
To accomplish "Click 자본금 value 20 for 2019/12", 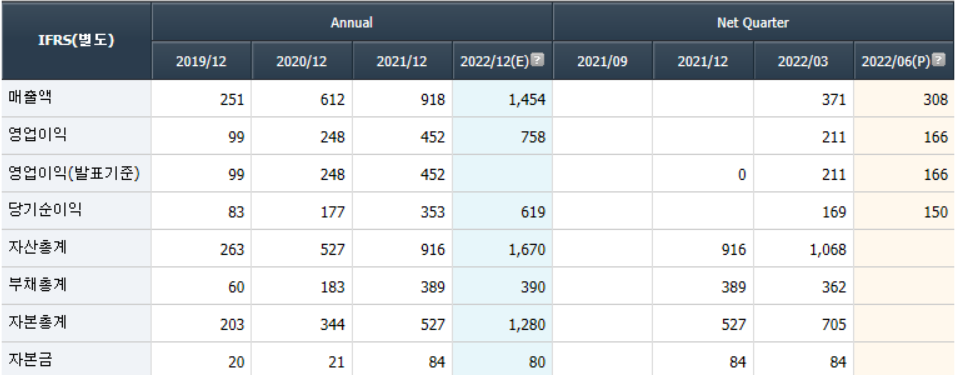I will 237,363.
